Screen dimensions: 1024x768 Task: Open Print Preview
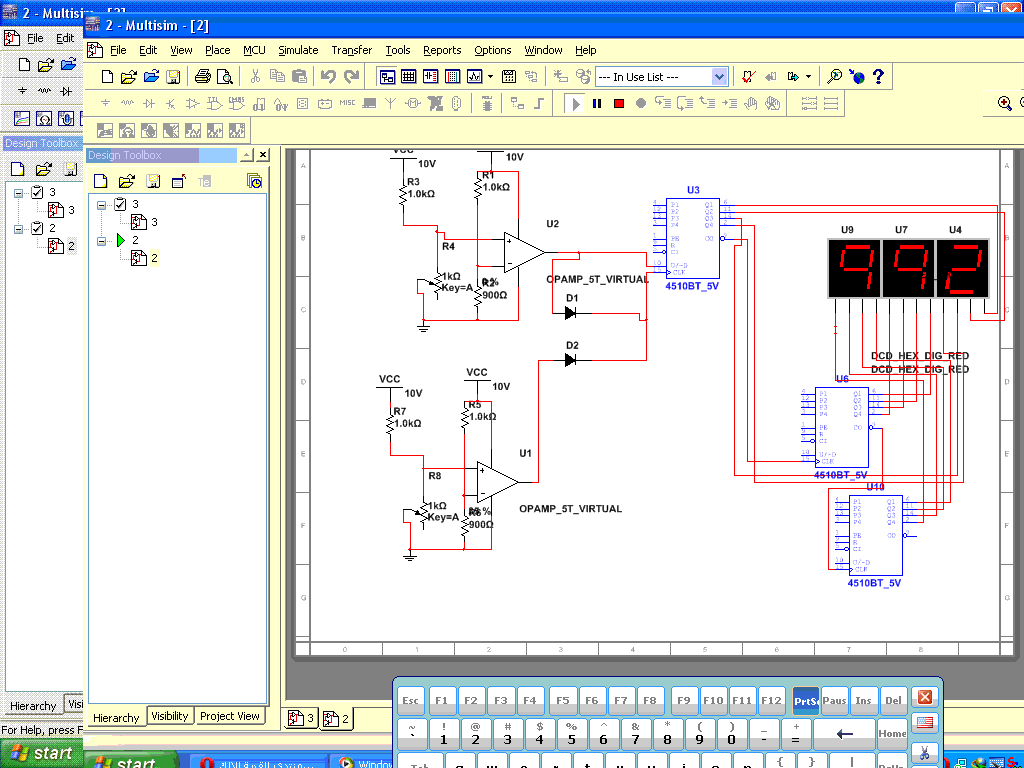pyautogui.click(x=224, y=77)
